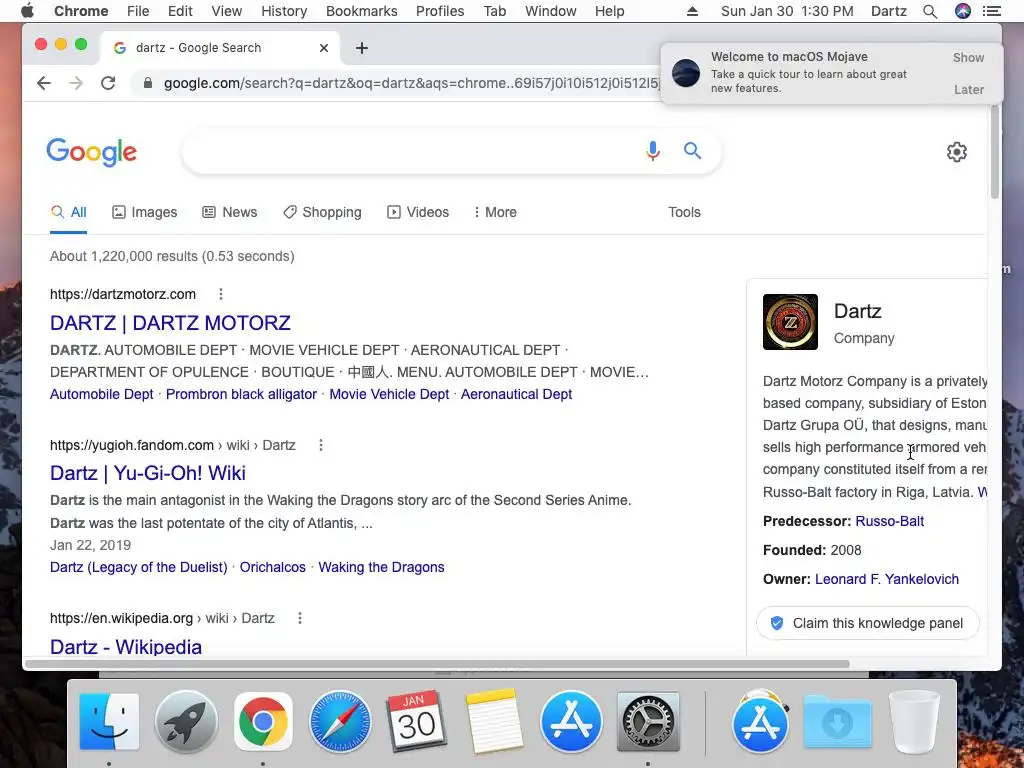Open the File menu
This screenshot has width=1024, height=768.
pos(138,11)
